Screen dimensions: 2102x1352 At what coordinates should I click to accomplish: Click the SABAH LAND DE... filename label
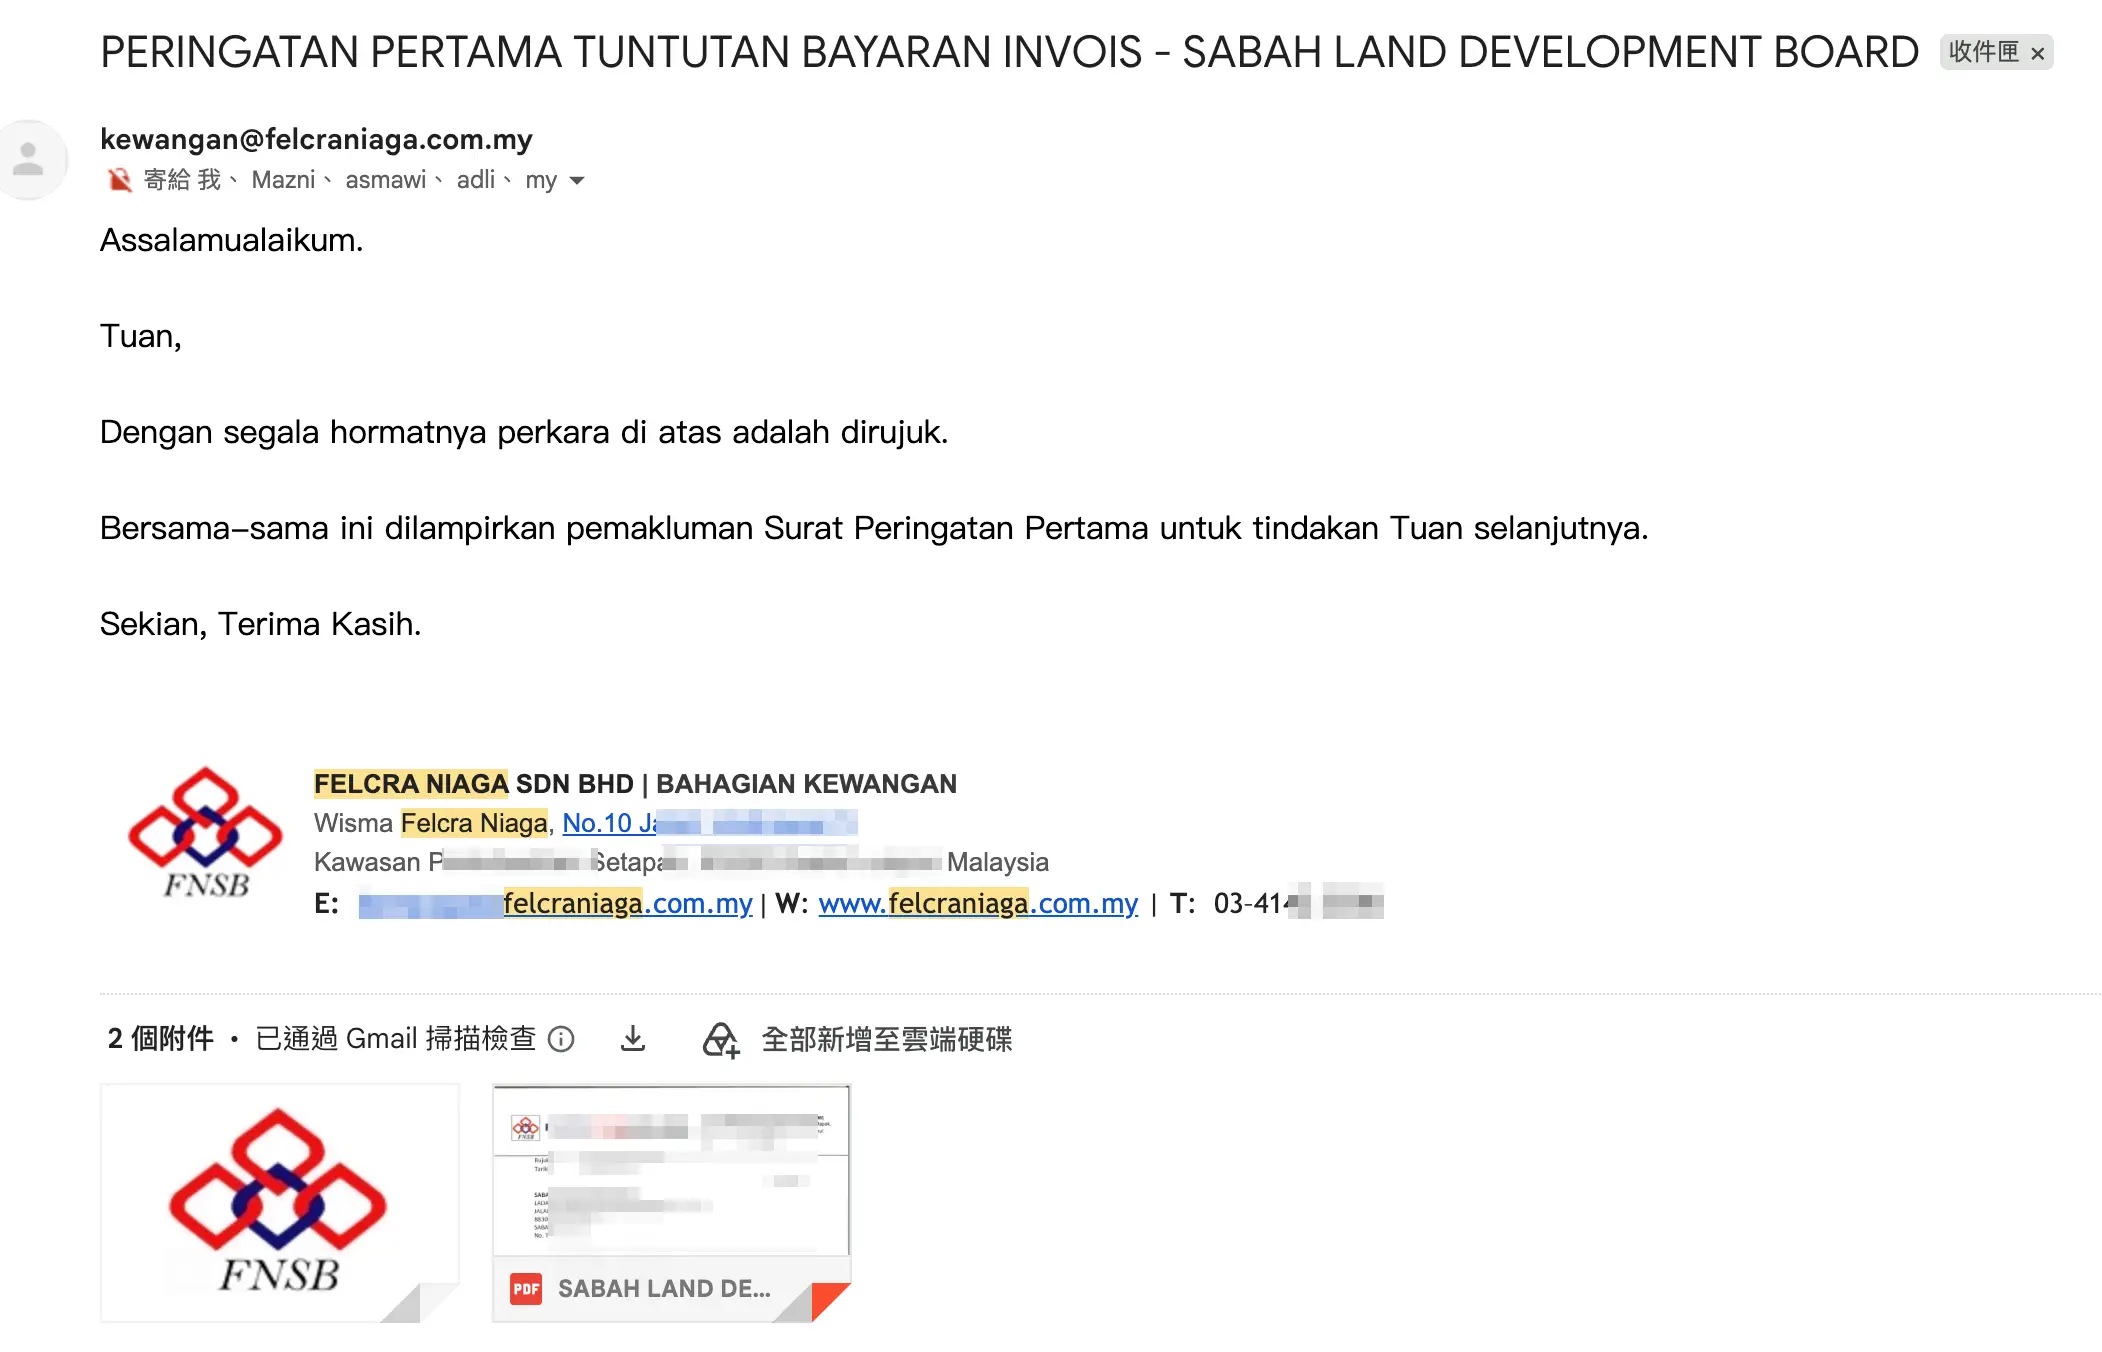[665, 1289]
